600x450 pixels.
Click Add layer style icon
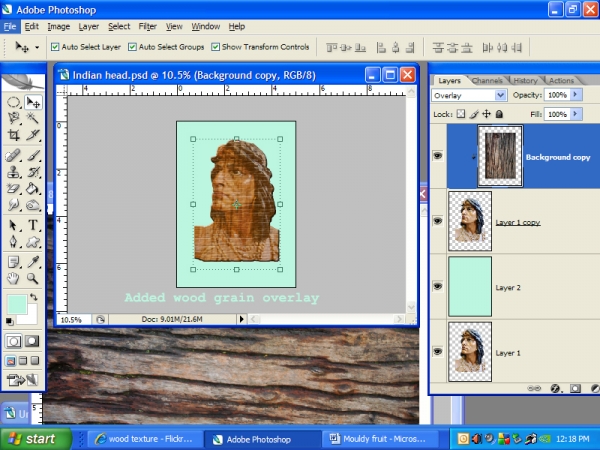coord(555,389)
